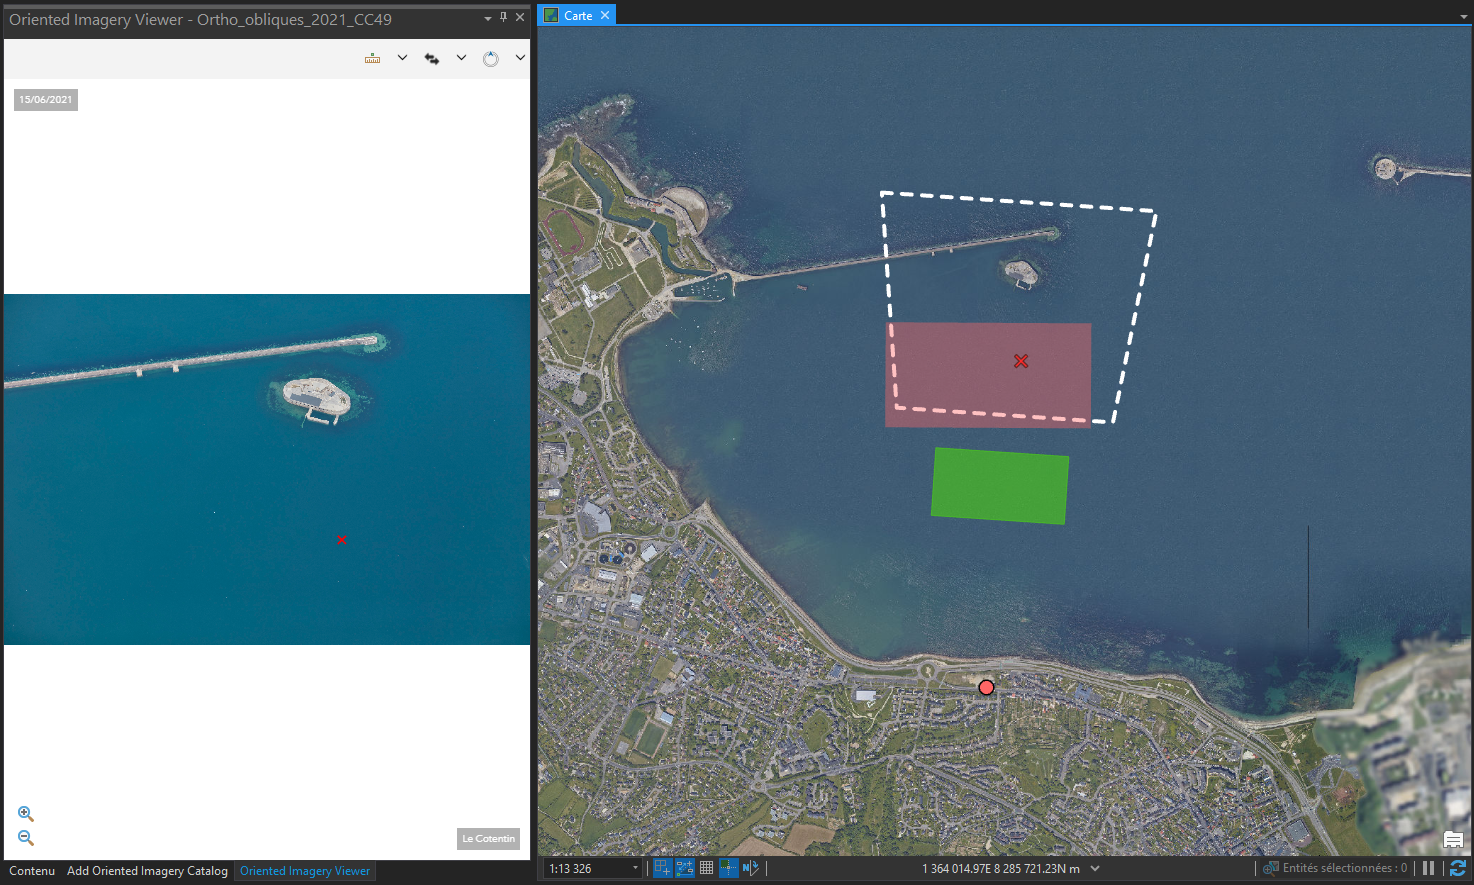
Task: Expand the Measure tool dropdown chevron
Action: 402,57
